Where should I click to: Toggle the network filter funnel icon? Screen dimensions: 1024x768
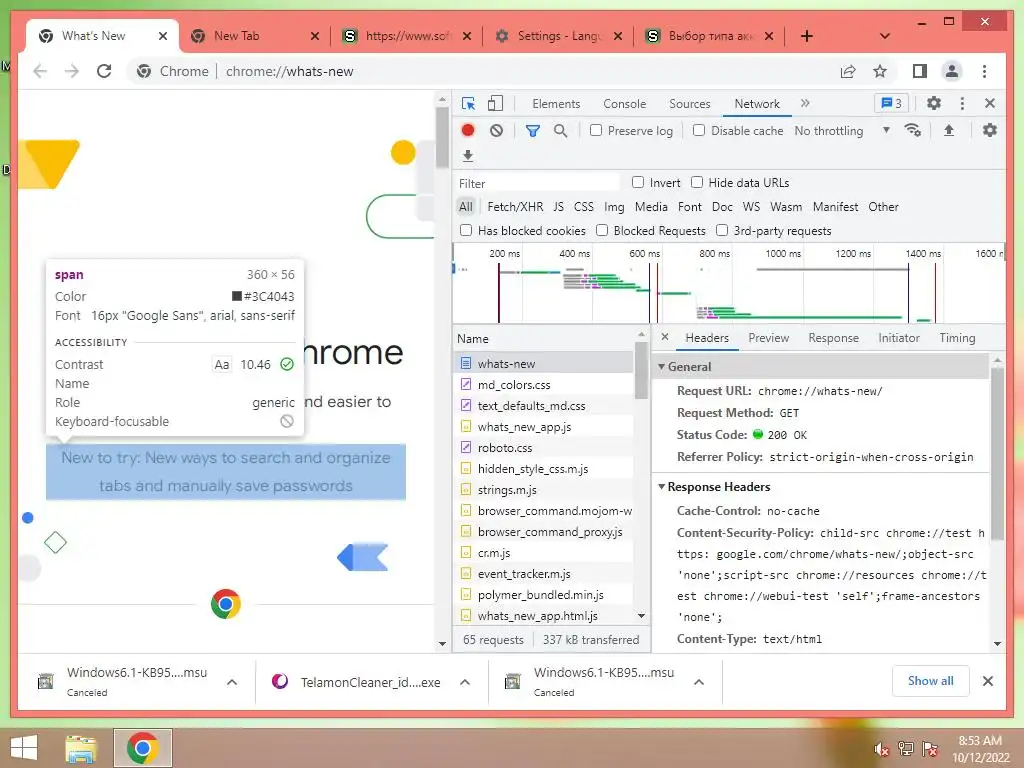532,131
